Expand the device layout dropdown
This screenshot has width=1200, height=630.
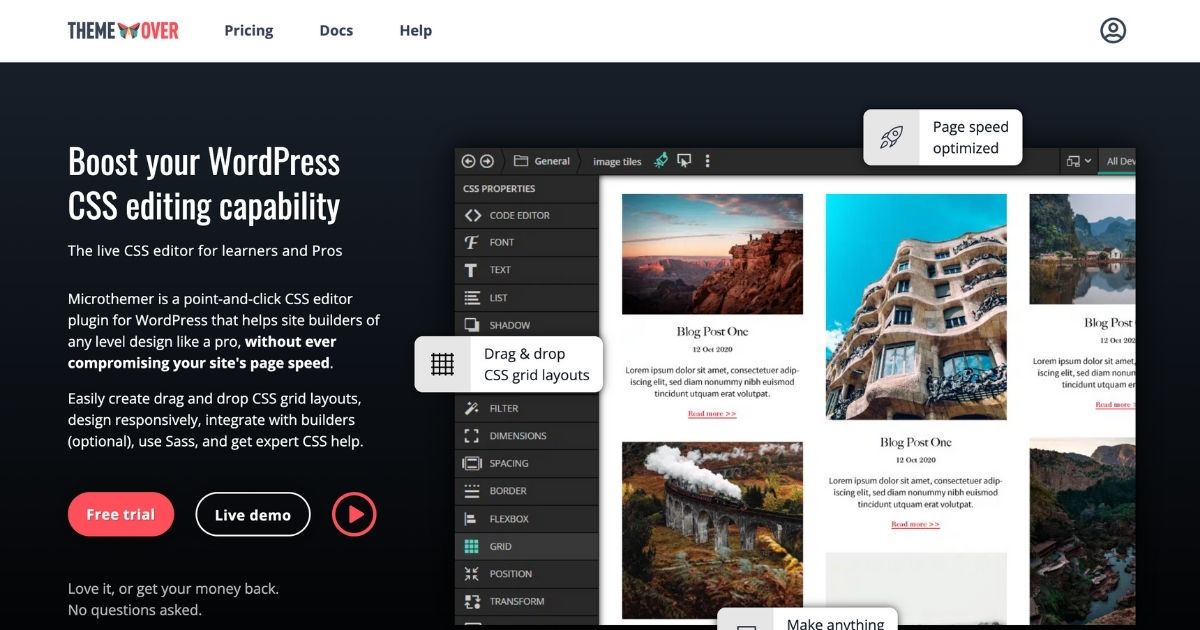pos(1079,161)
